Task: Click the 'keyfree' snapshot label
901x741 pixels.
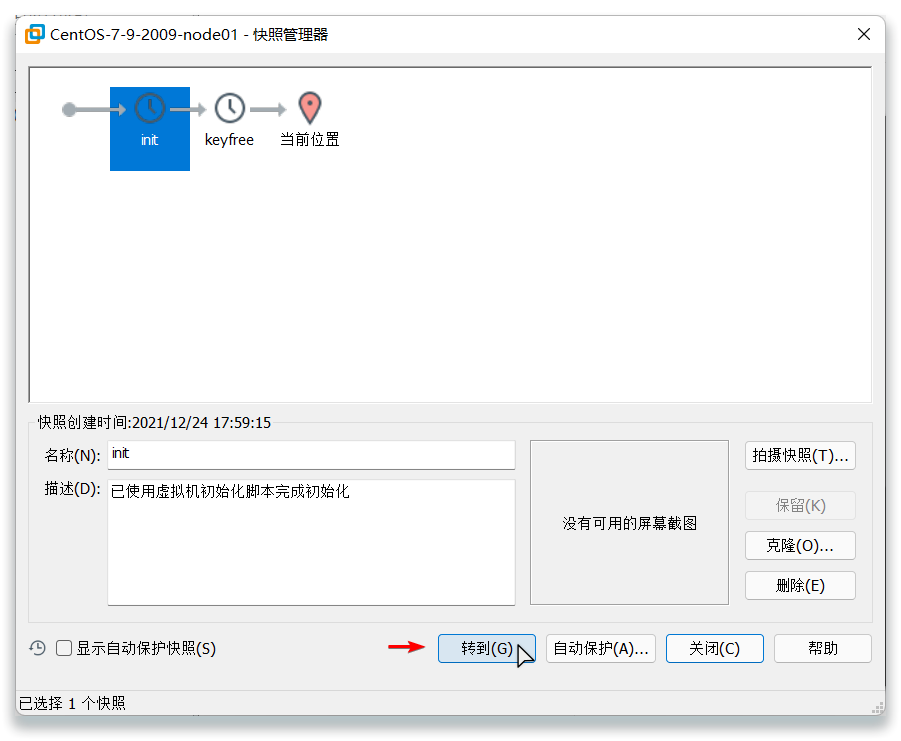Action: (229, 140)
